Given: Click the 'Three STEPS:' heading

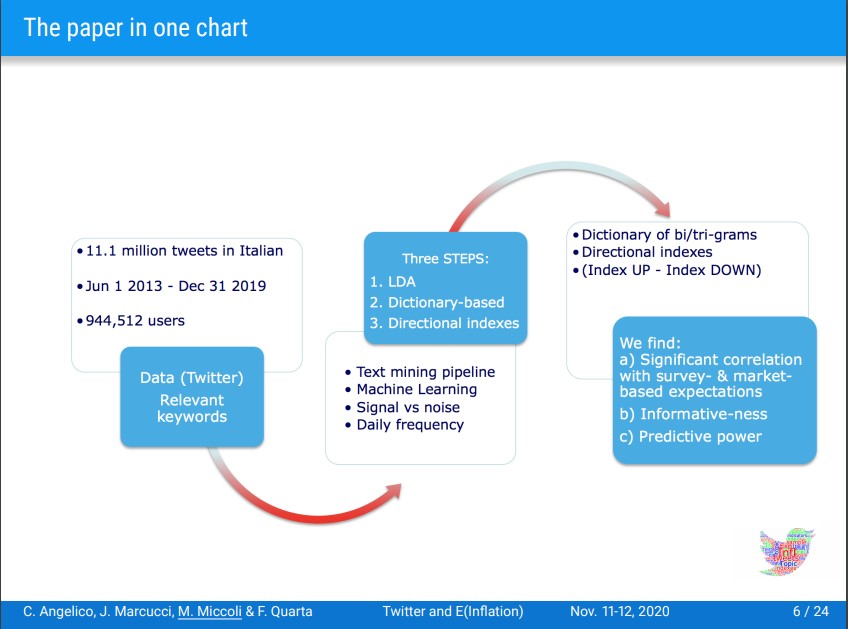Looking at the screenshot, I should [x=445, y=259].
